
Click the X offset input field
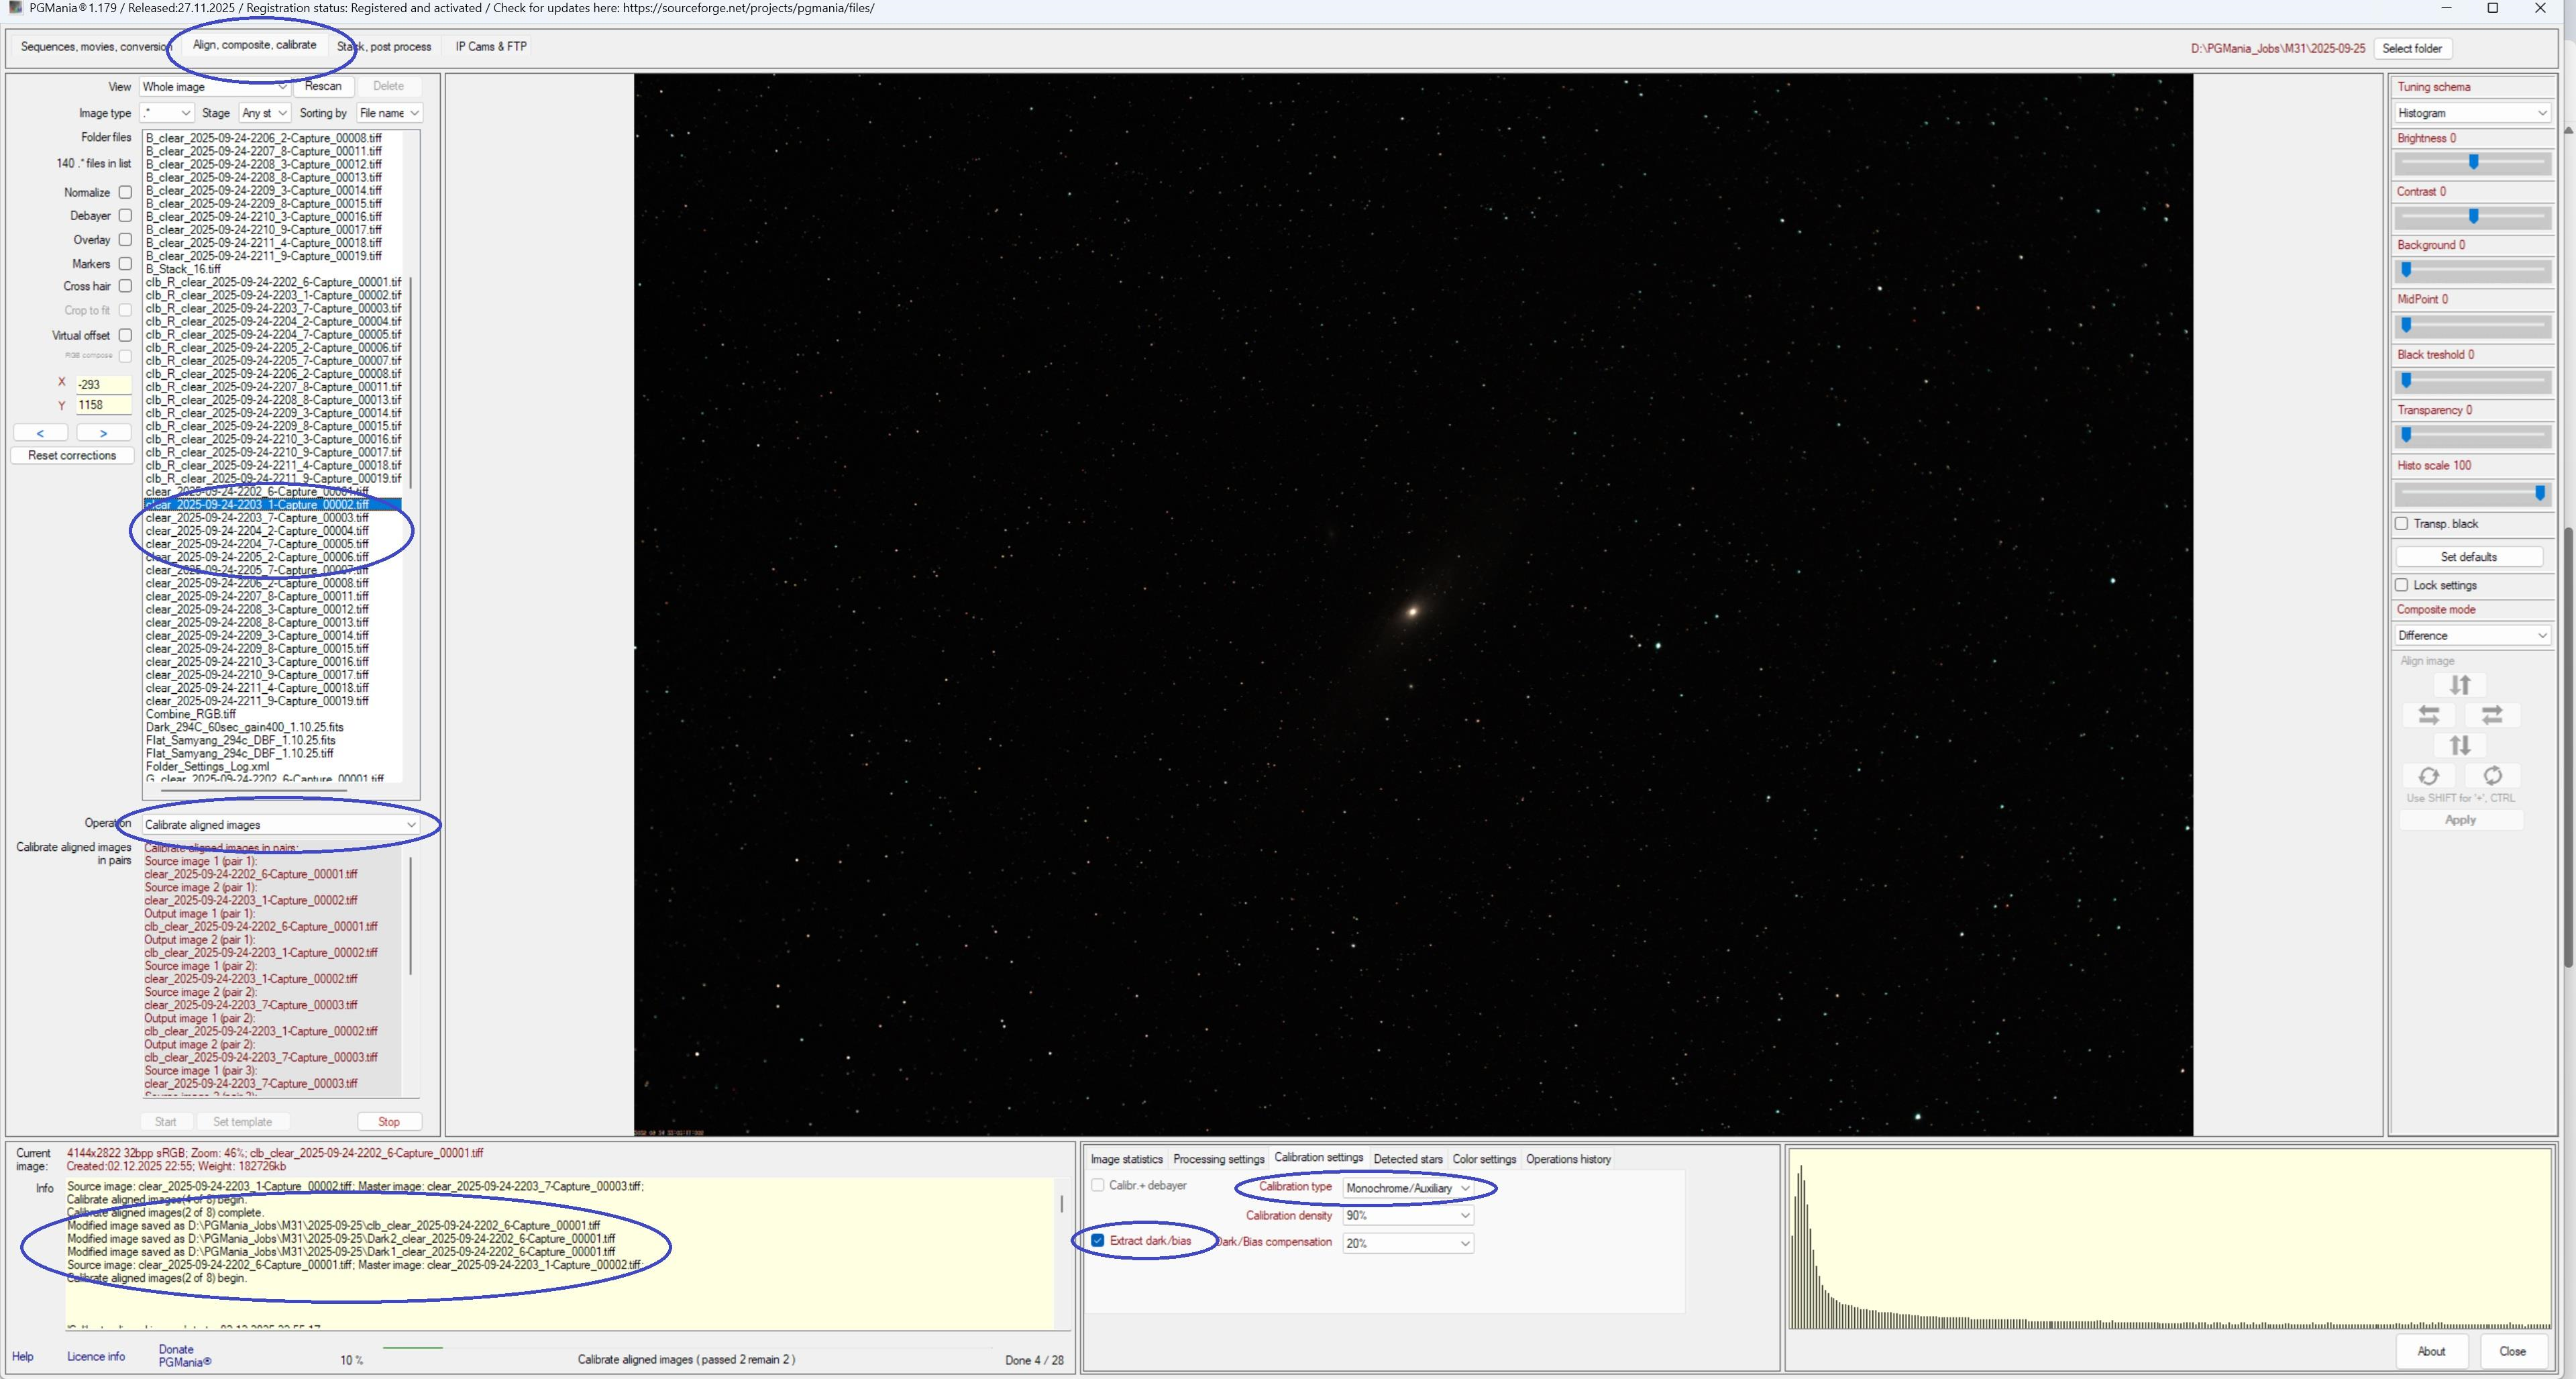click(103, 384)
